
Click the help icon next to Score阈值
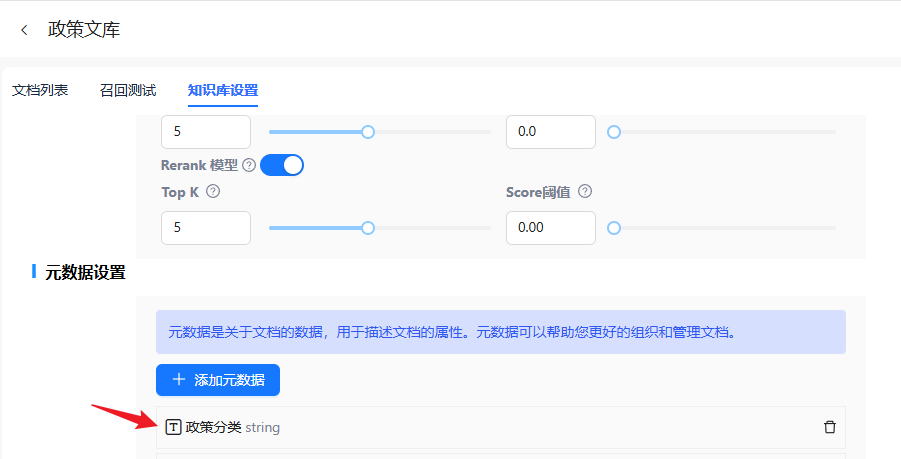coord(585,192)
